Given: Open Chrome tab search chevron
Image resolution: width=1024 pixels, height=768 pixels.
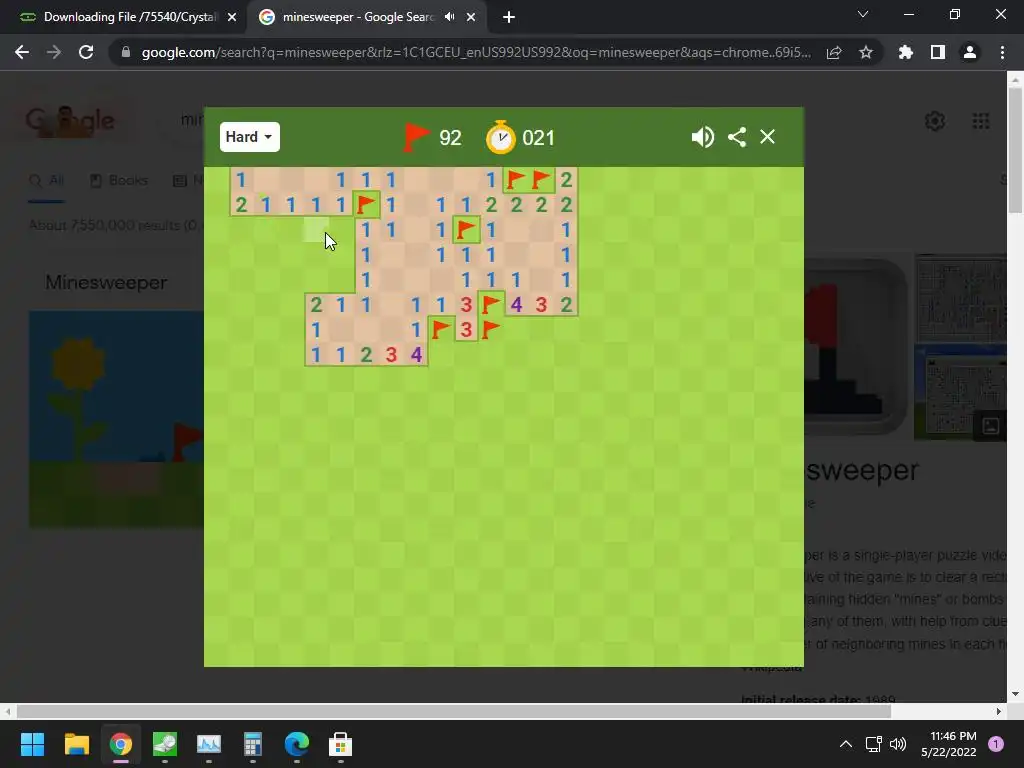Looking at the screenshot, I should pyautogui.click(x=863, y=14).
